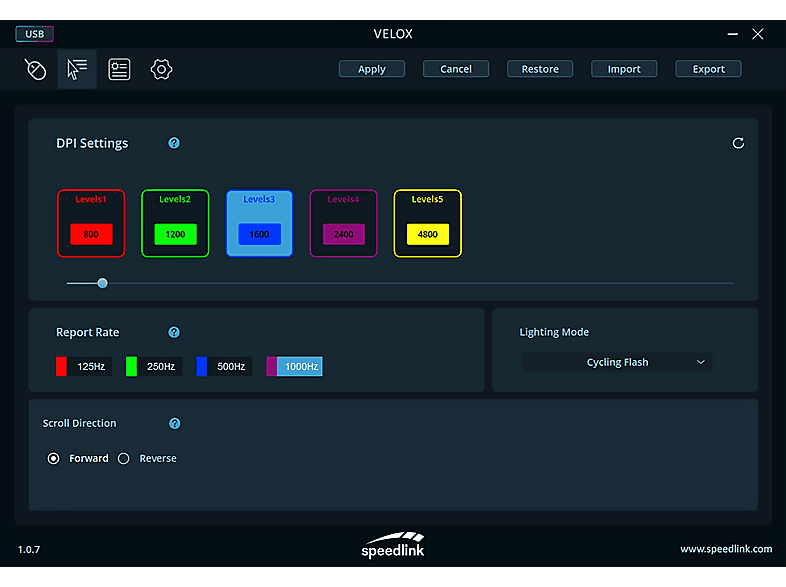Open the gear settings tab
The width and height of the screenshot is (786, 587).
click(161, 69)
